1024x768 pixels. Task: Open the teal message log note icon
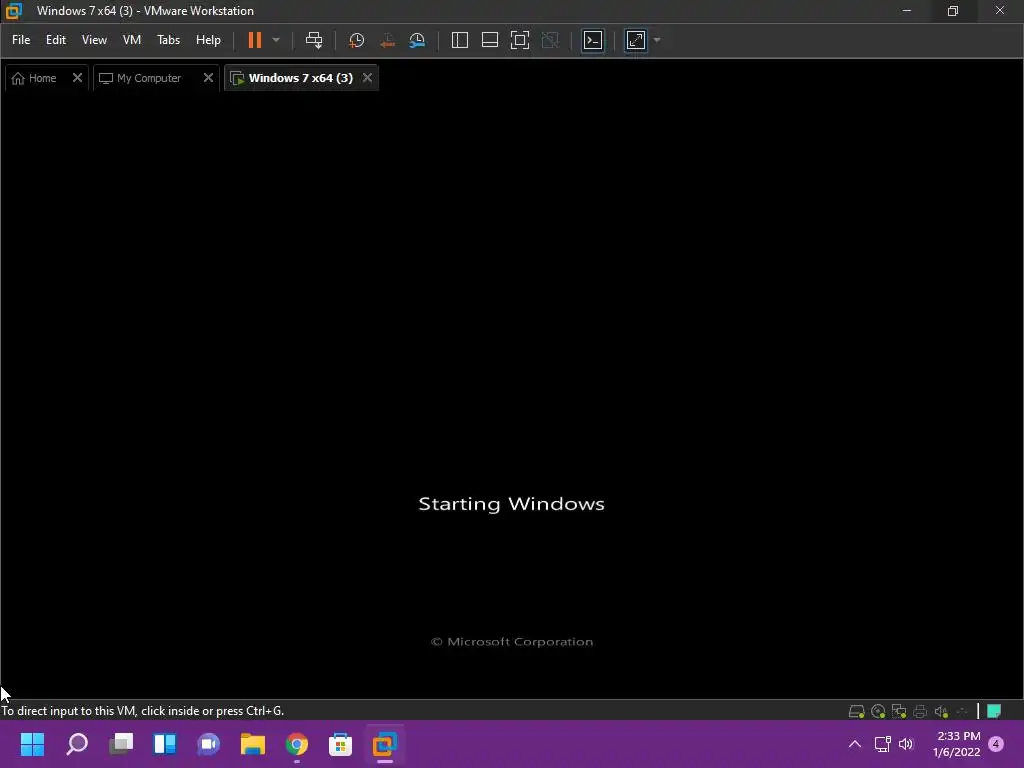994,711
